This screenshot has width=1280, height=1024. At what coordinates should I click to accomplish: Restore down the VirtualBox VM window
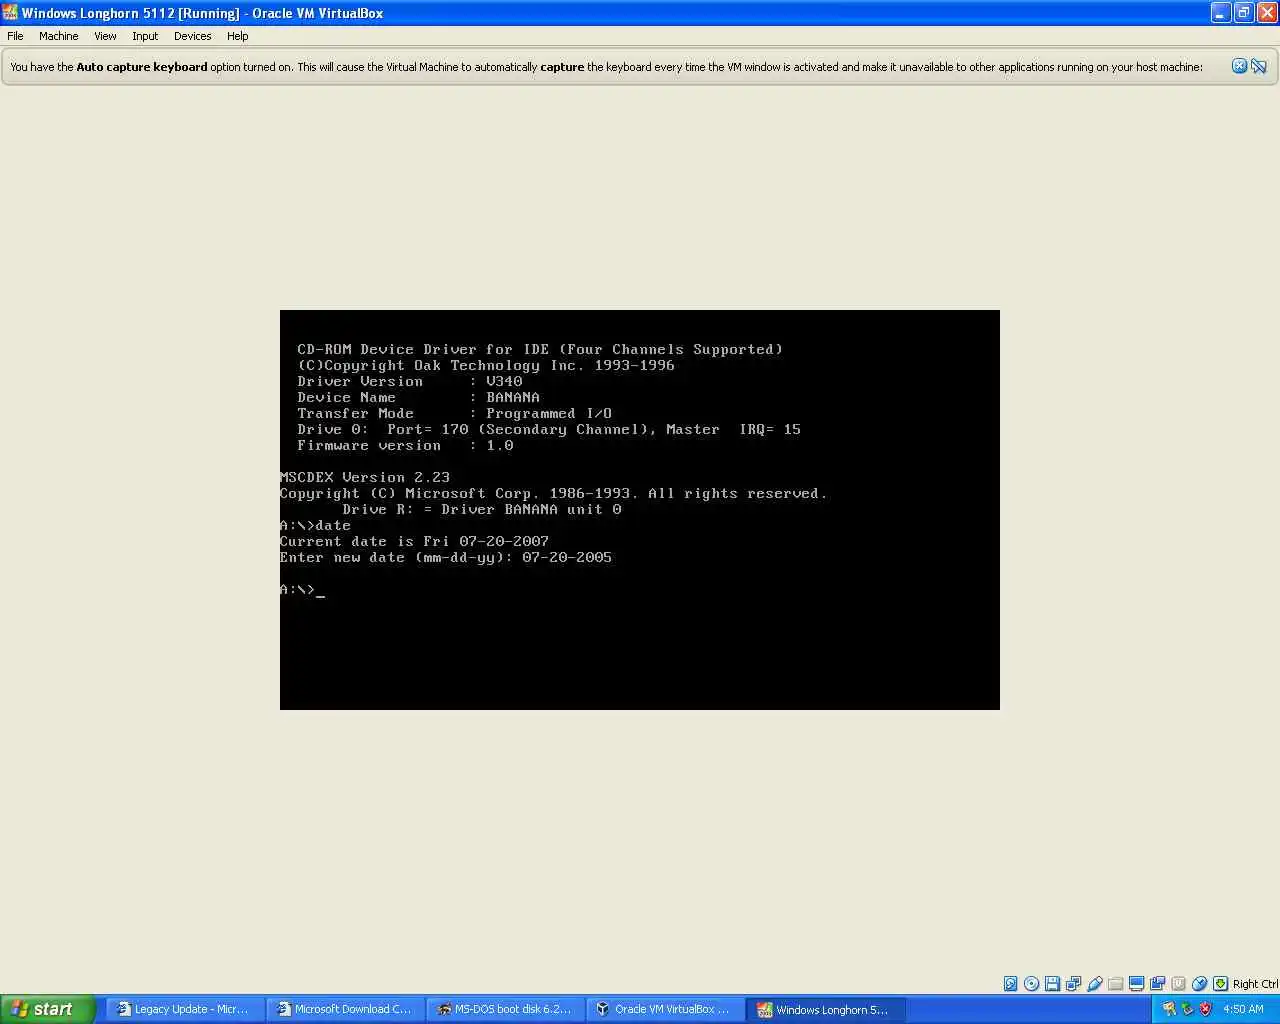[1244, 13]
